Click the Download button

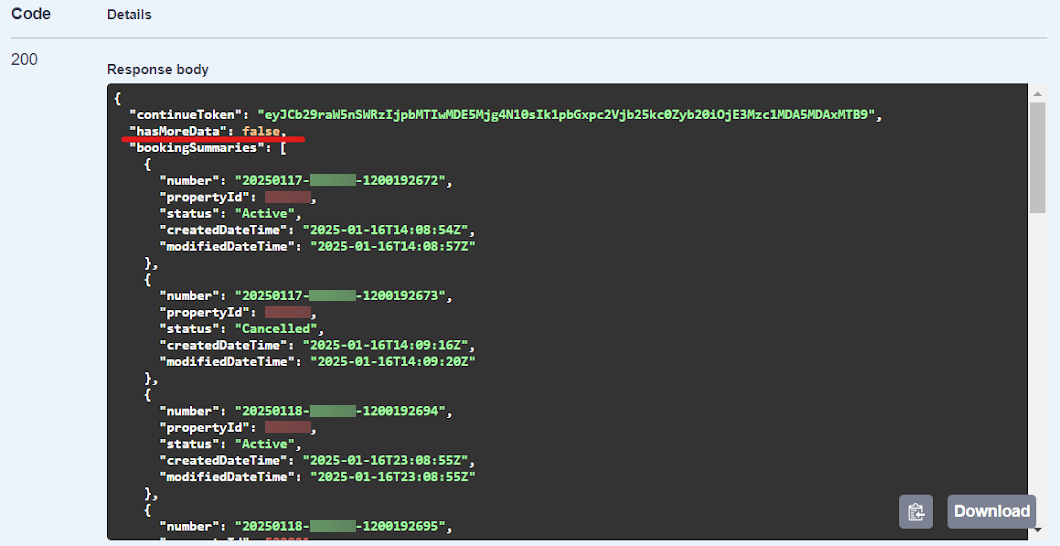click(991, 512)
